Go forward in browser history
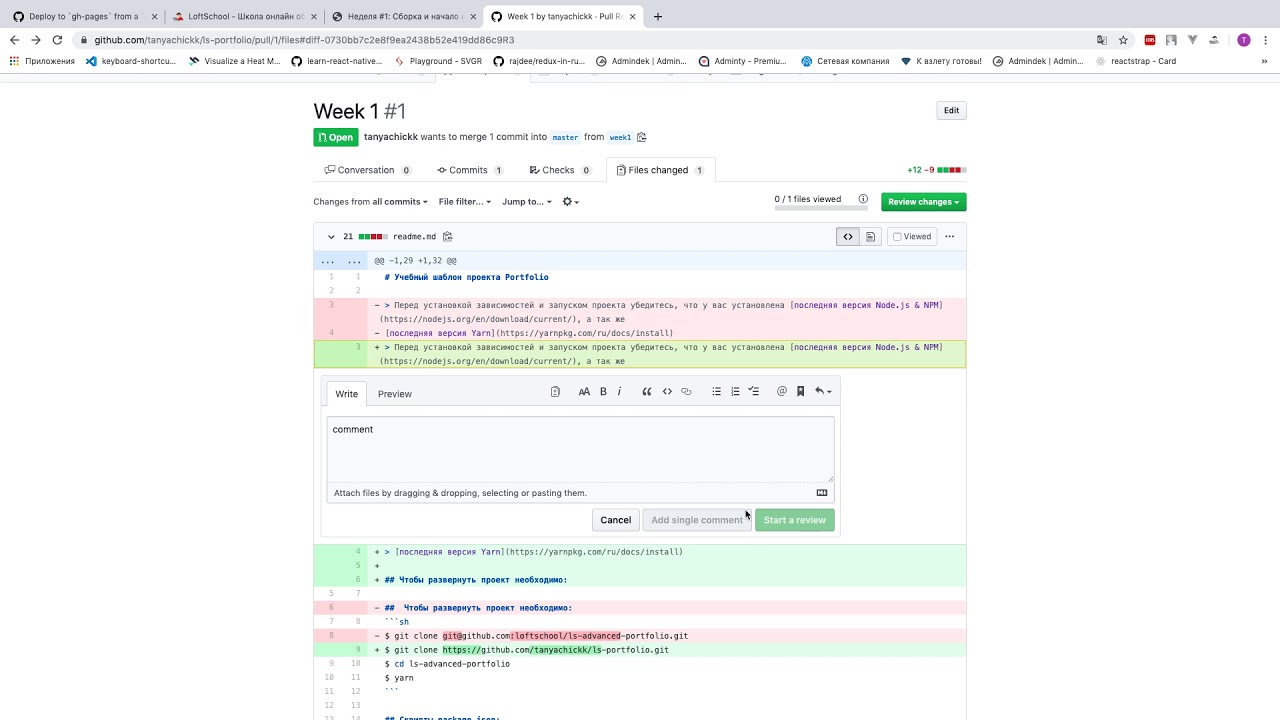The image size is (1280, 720). (35, 40)
